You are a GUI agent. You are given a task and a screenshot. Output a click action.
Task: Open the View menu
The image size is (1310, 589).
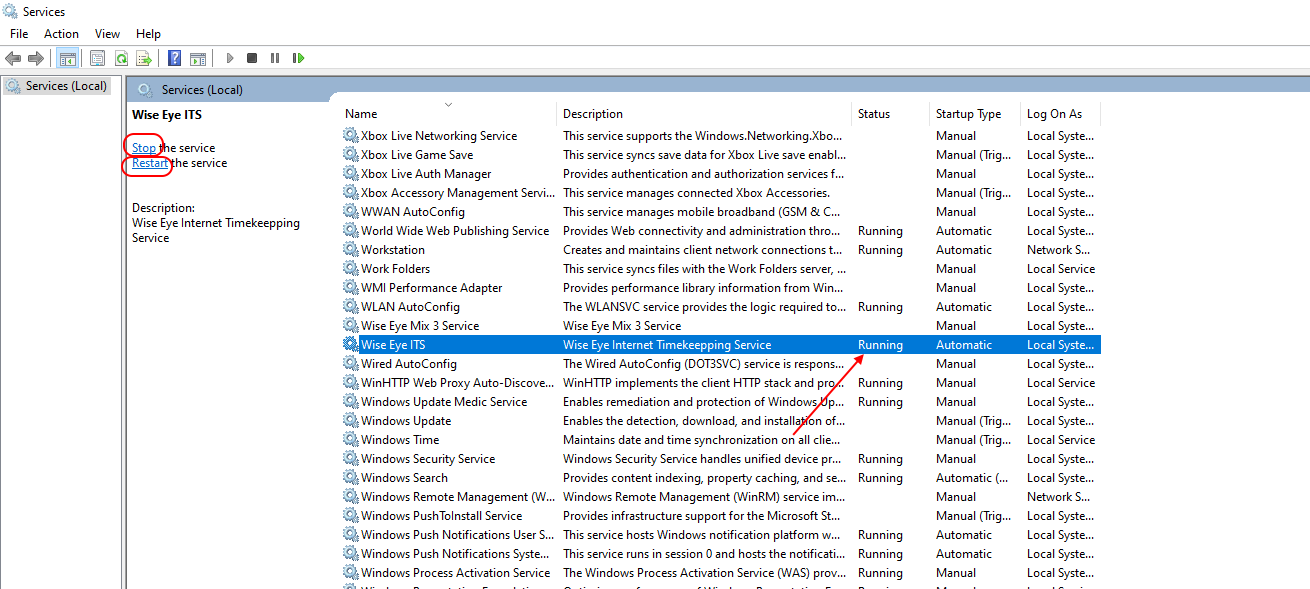coord(107,34)
